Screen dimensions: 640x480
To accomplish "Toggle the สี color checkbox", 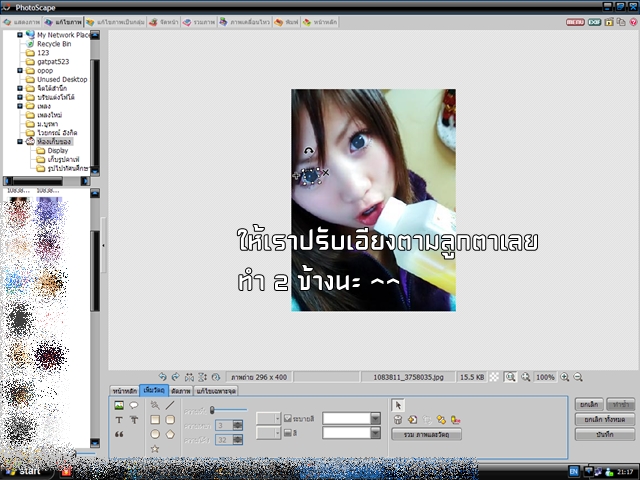I will click(x=288, y=433).
